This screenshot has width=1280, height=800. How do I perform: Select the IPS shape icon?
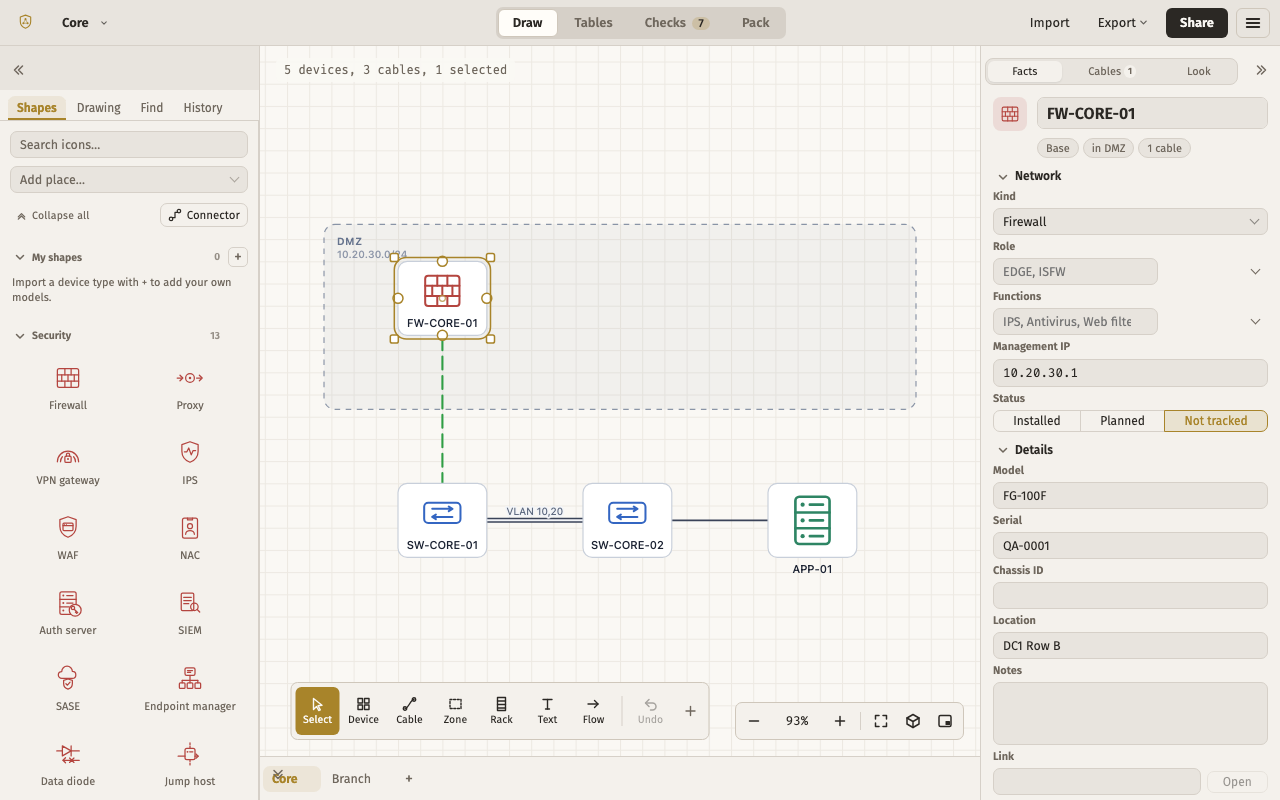coord(190,452)
